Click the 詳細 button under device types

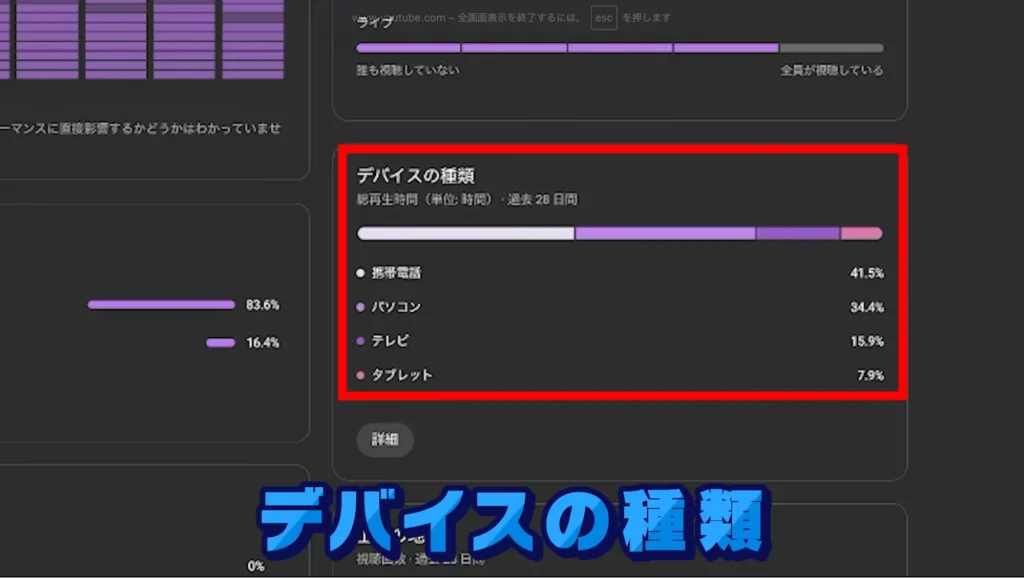coord(385,440)
